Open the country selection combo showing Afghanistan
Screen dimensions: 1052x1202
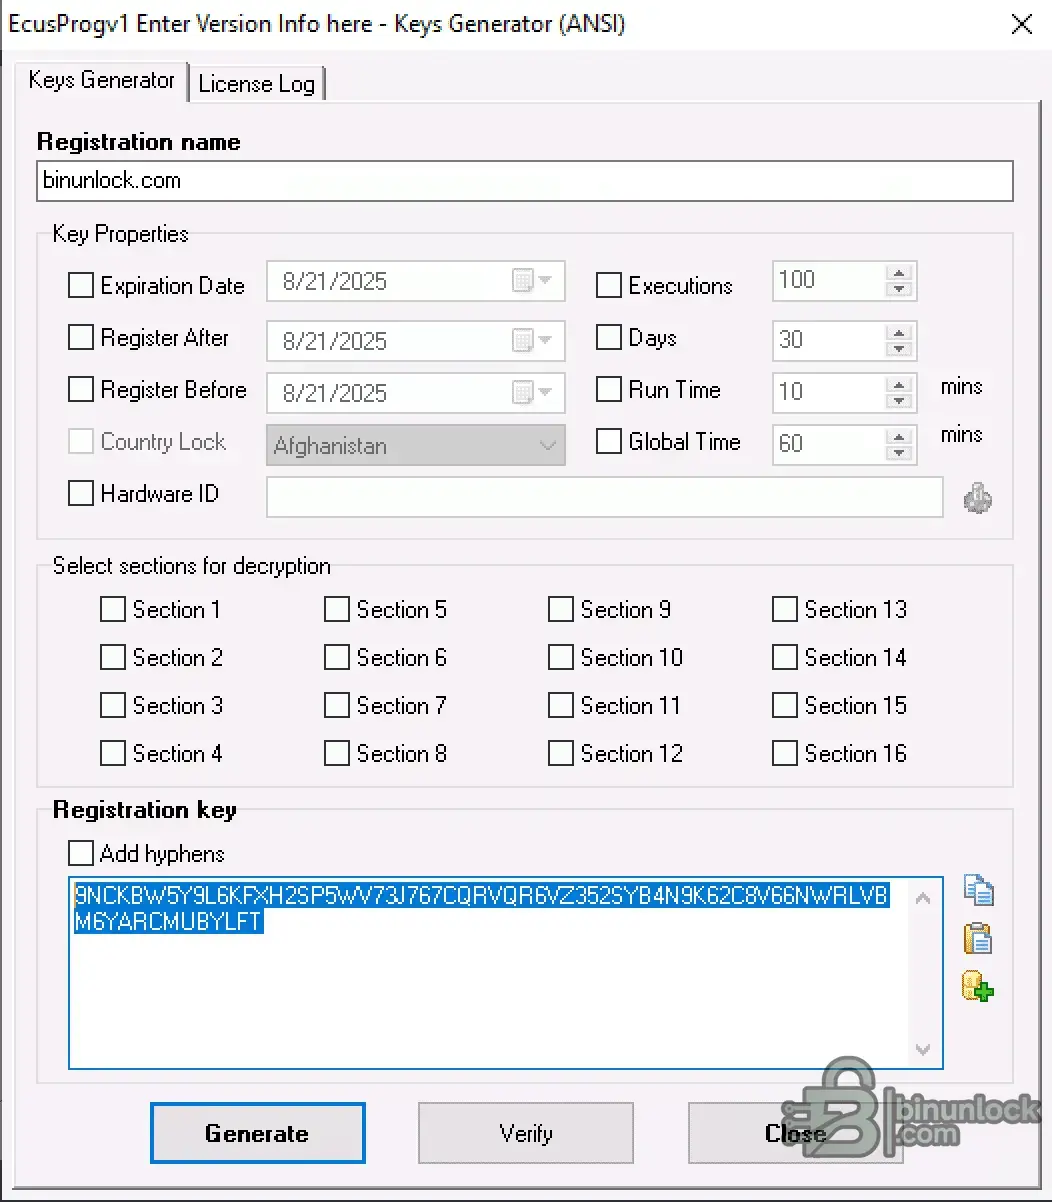pyautogui.click(x=546, y=445)
